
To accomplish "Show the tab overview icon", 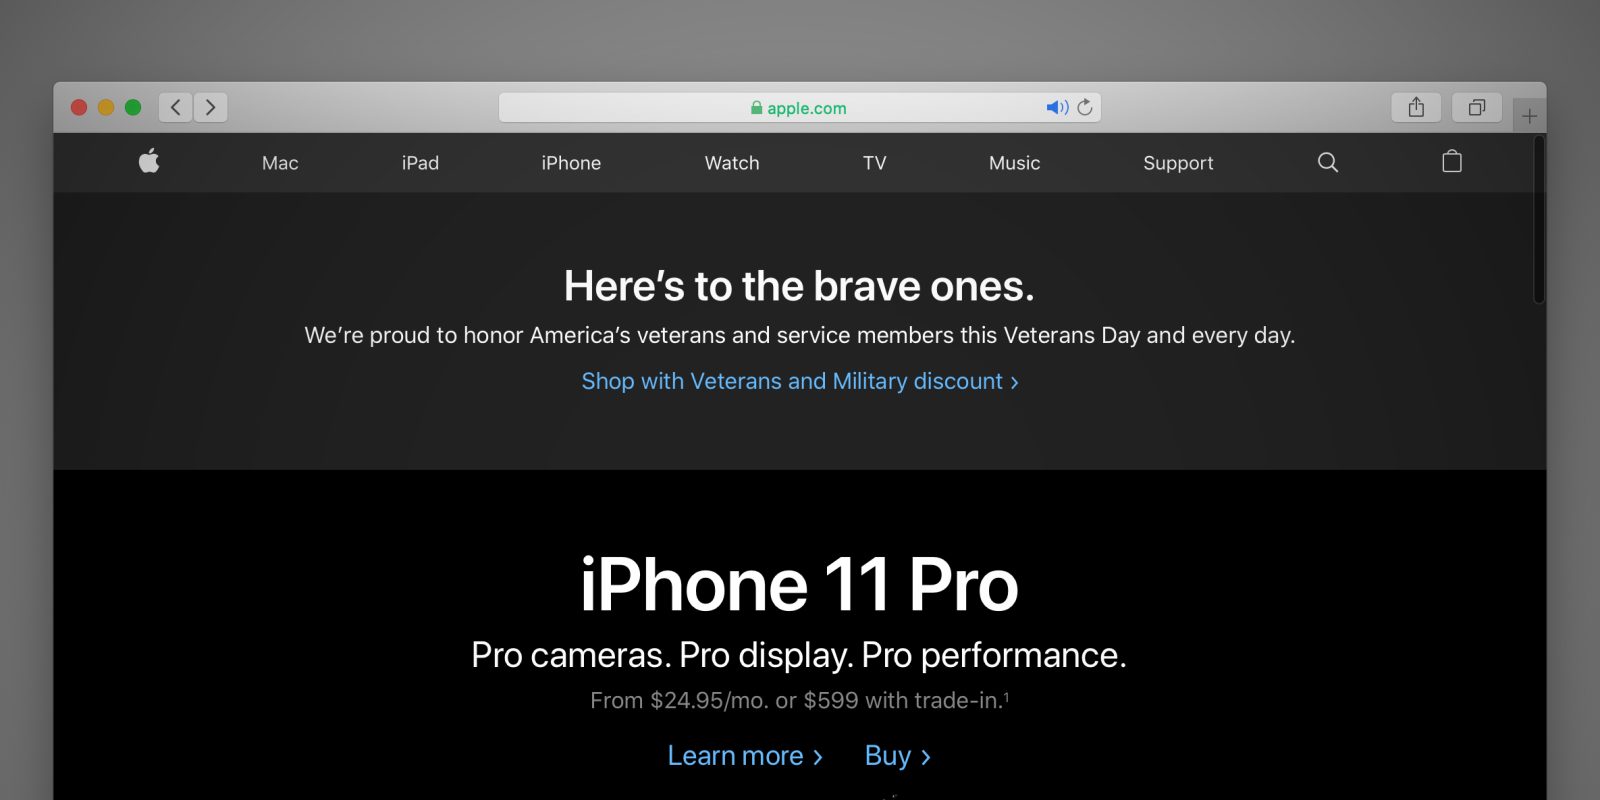I will (x=1477, y=107).
